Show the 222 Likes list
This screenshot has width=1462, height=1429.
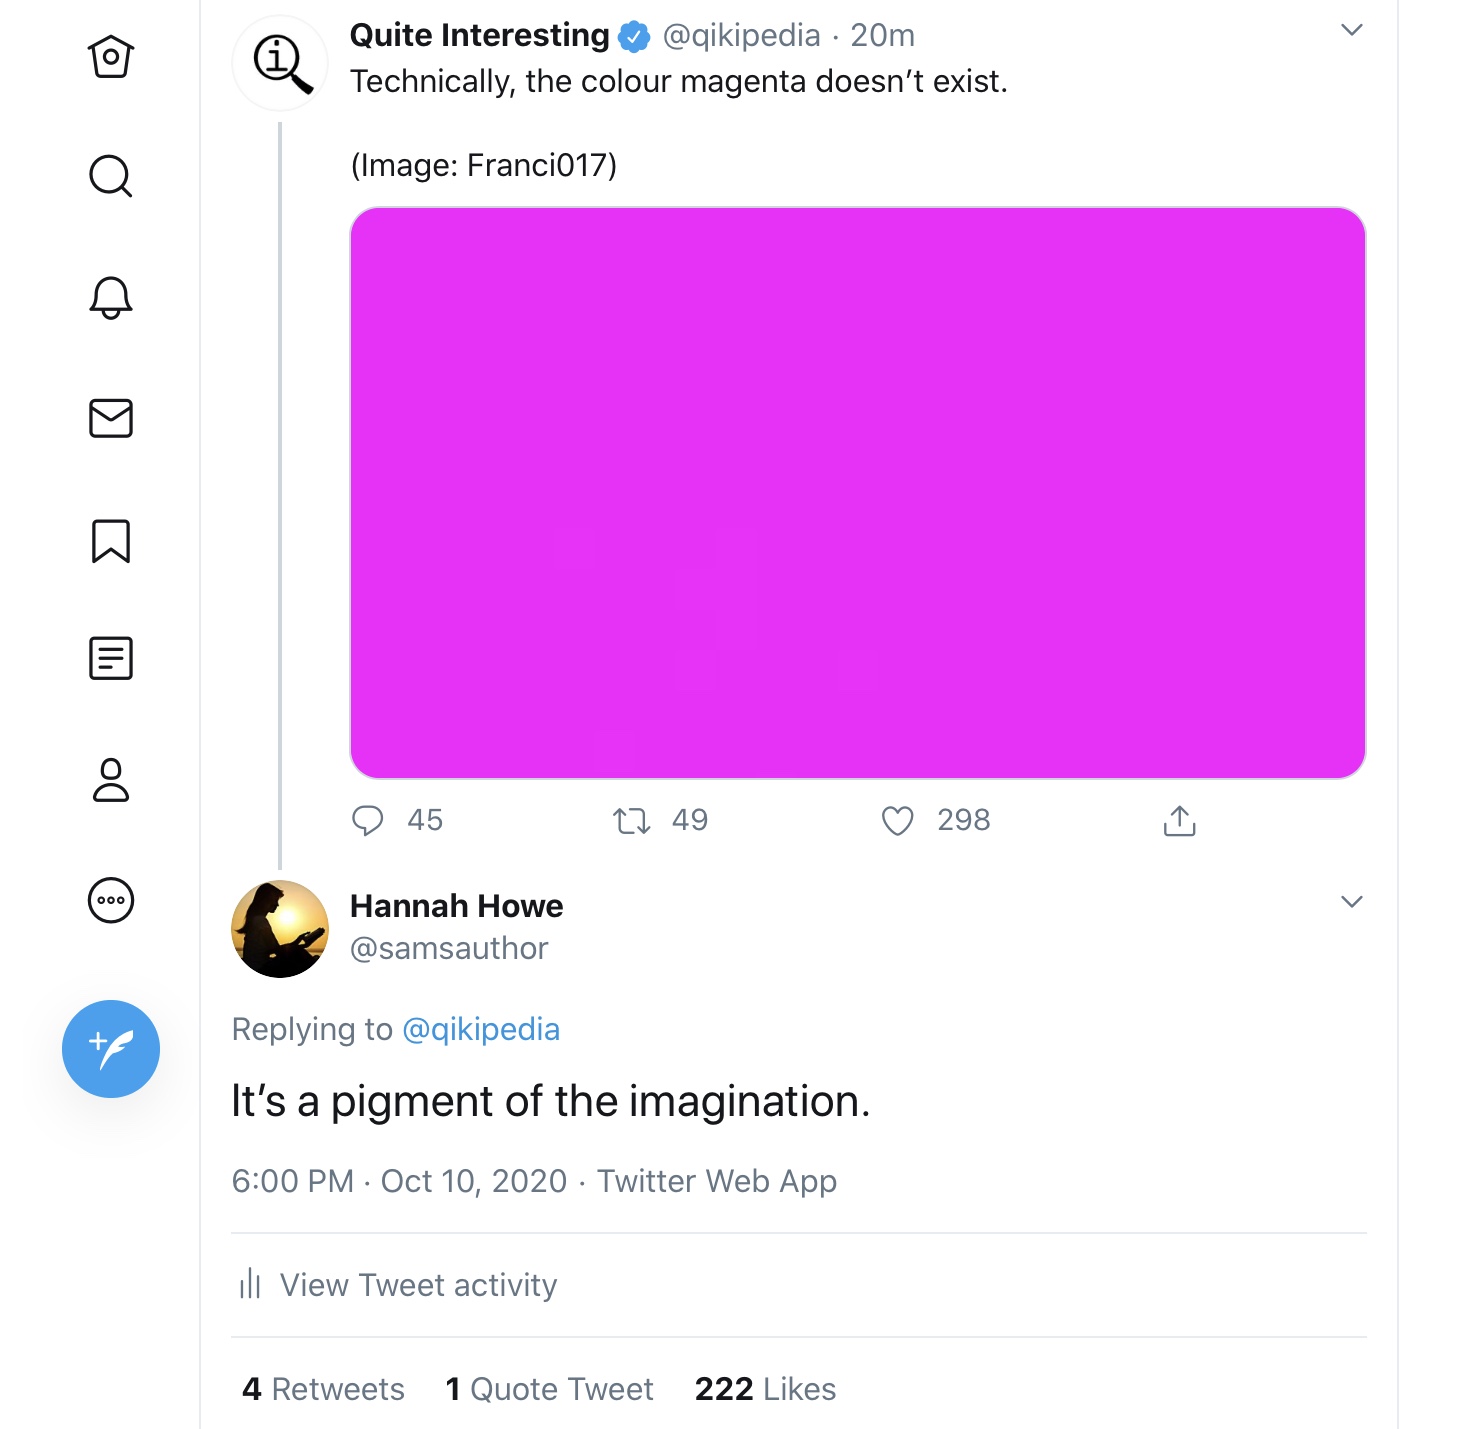pos(765,1389)
